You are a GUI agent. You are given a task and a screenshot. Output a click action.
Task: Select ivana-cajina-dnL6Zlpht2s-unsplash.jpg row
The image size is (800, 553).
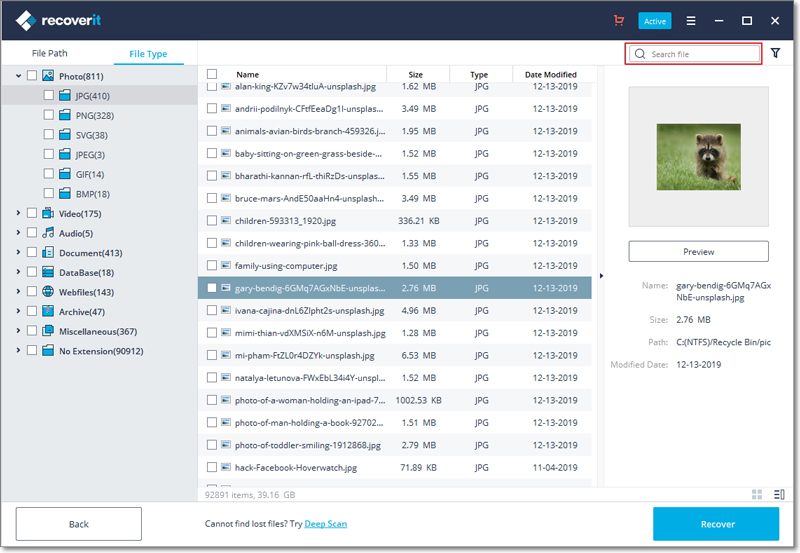tap(394, 310)
